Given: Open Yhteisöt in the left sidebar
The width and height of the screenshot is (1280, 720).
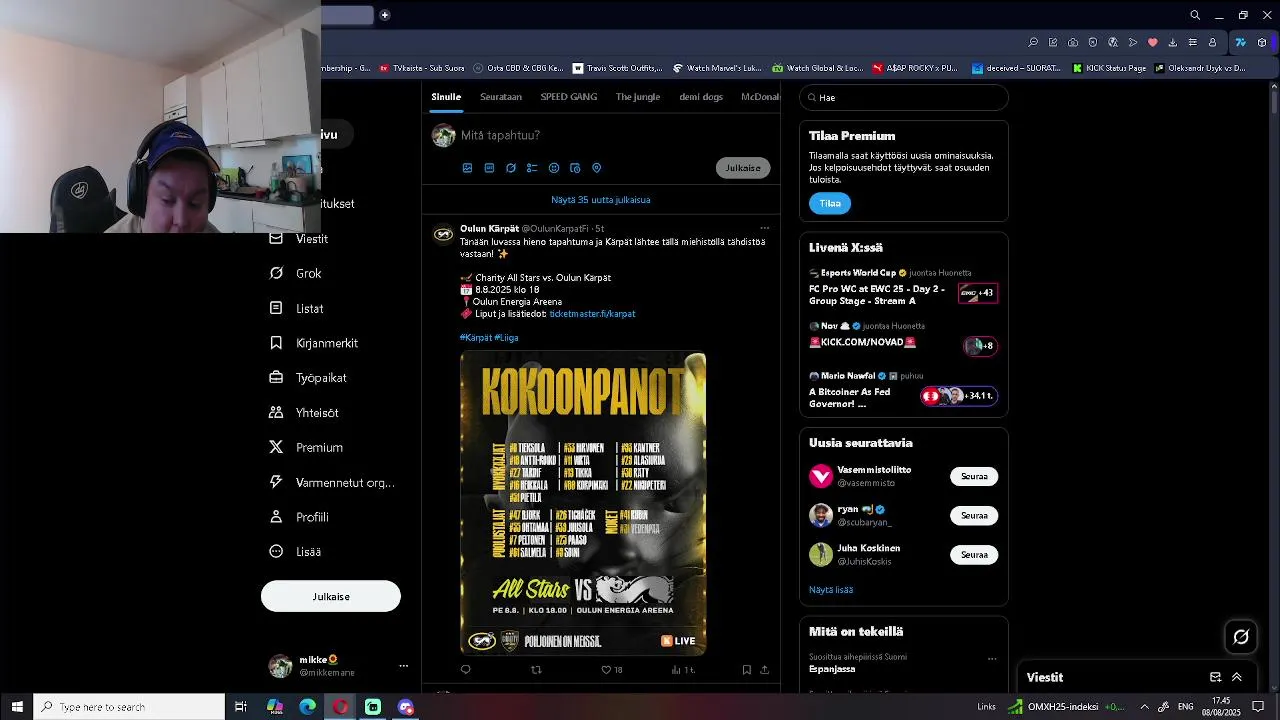Looking at the screenshot, I should pos(304,413).
